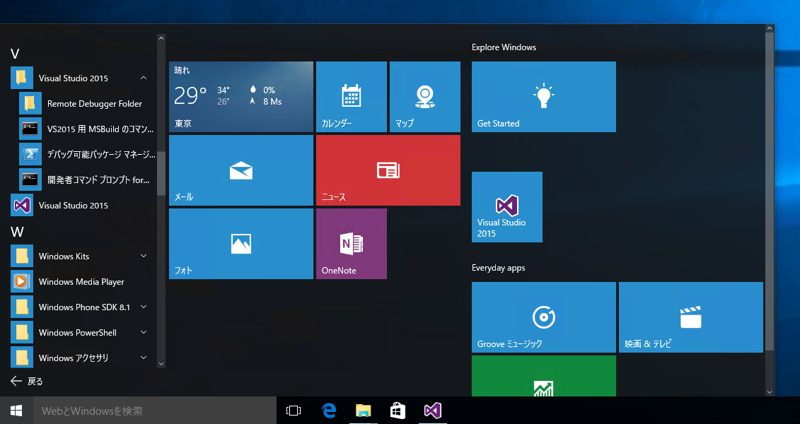
Task: Launch Microsoft Edge from the taskbar
Action: (x=329, y=411)
